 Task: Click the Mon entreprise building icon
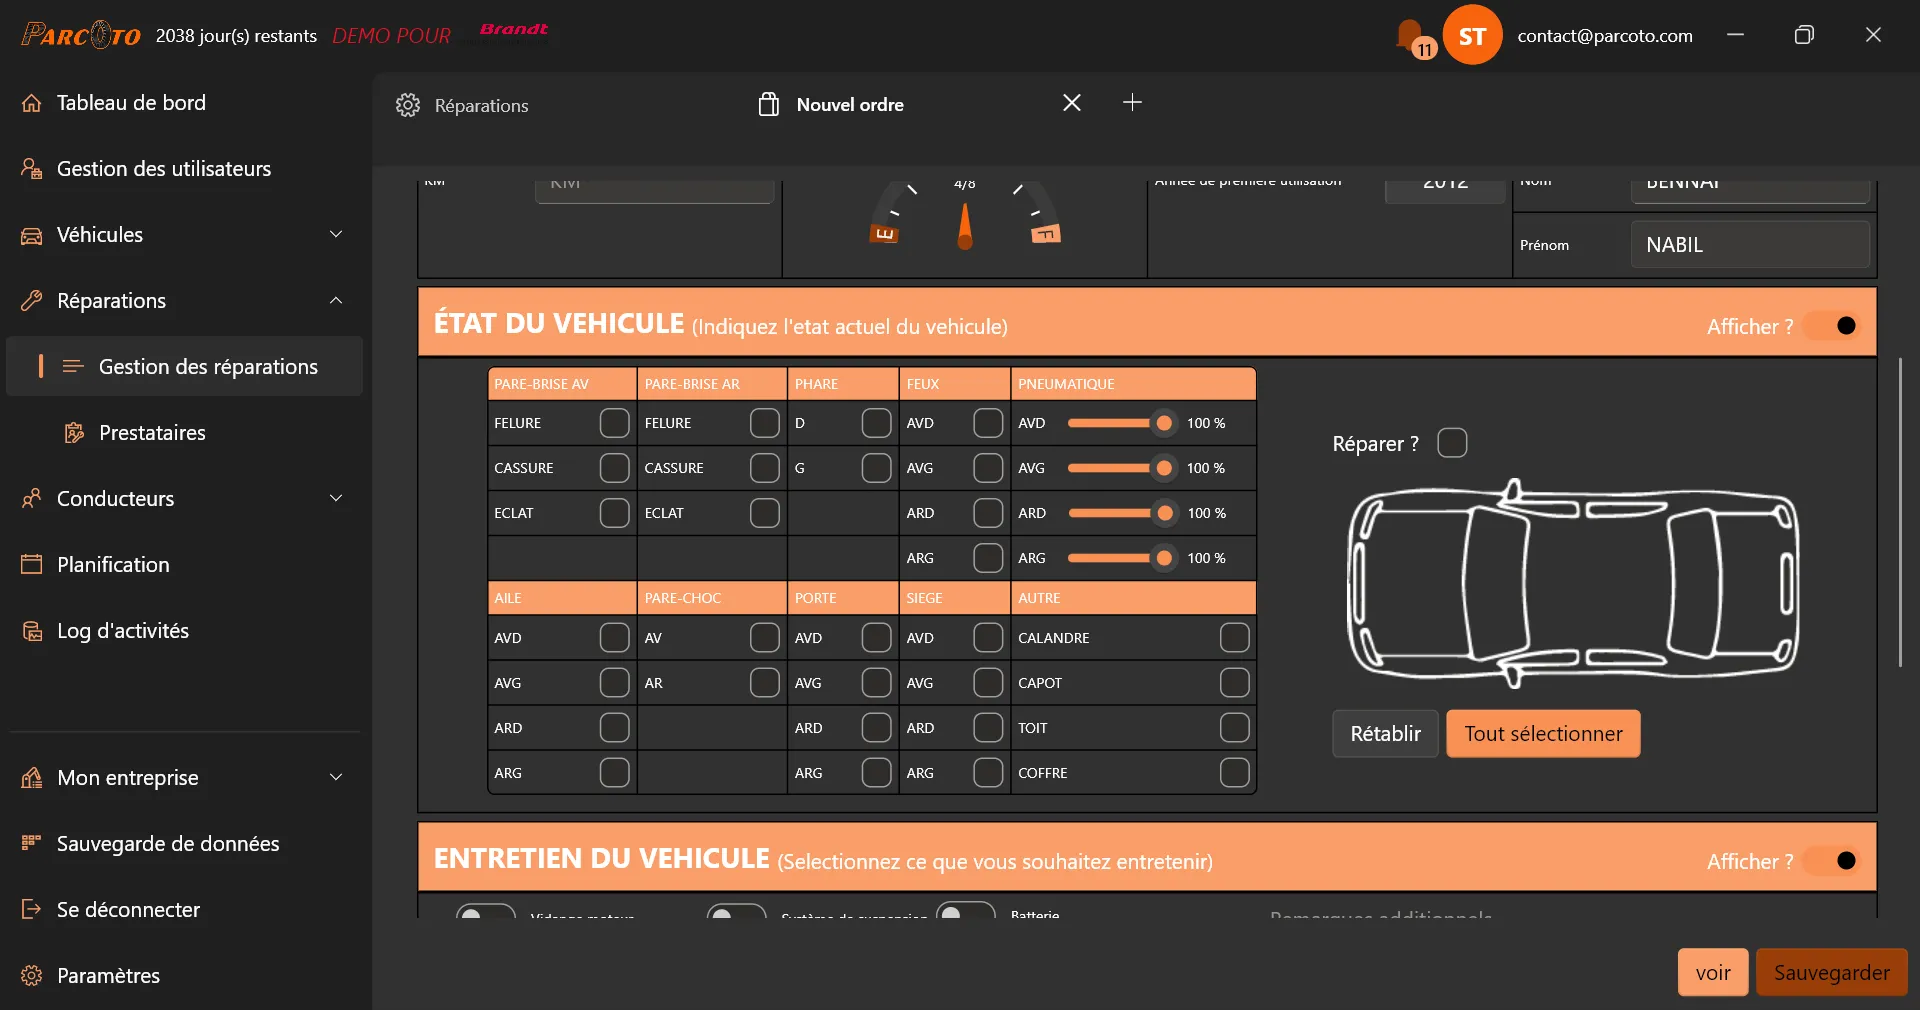pos(32,778)
